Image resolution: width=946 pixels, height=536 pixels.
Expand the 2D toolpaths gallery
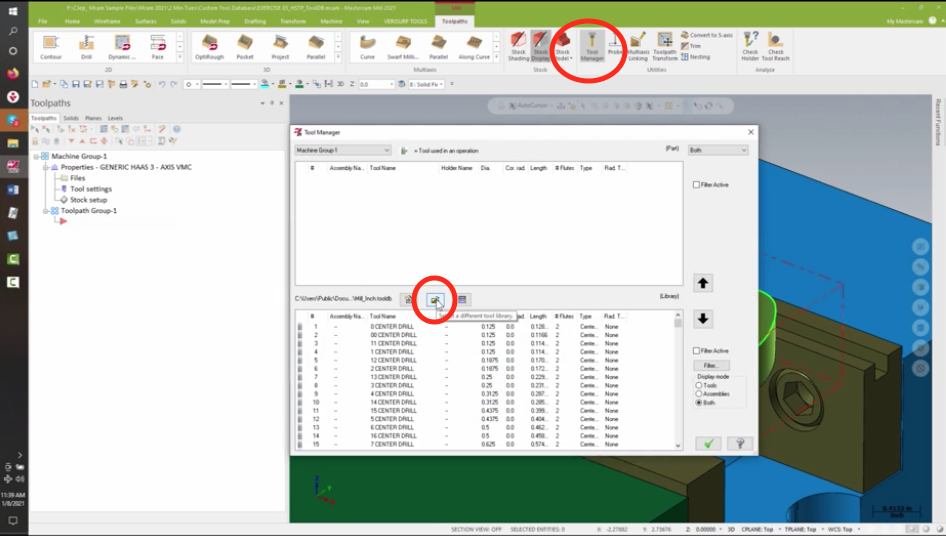180,57
